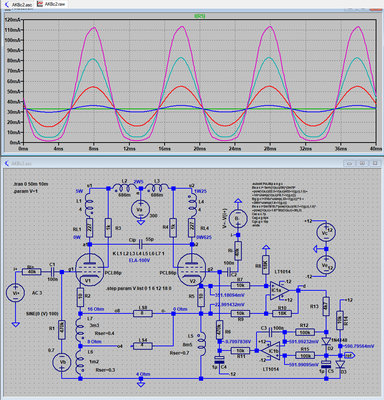This screenshot has width=384, height=400.
Task: Select resistor R13 4k7
Action: click(326, 307)
